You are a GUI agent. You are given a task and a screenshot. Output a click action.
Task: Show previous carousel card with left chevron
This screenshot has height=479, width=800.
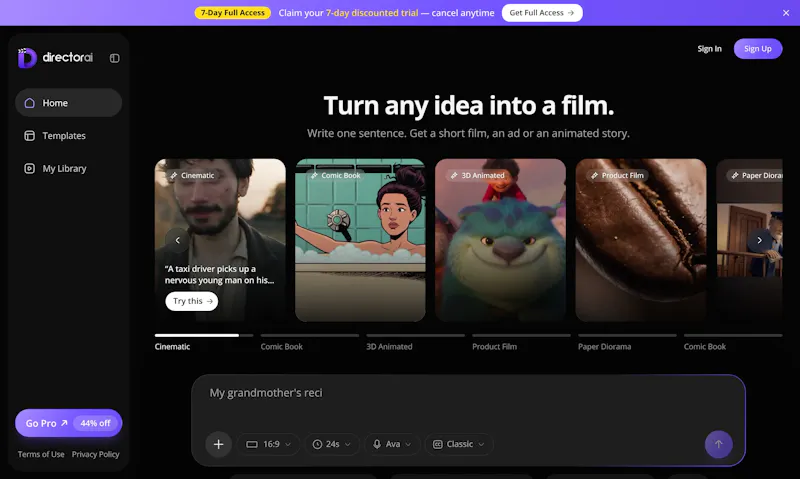pos(178,240)
